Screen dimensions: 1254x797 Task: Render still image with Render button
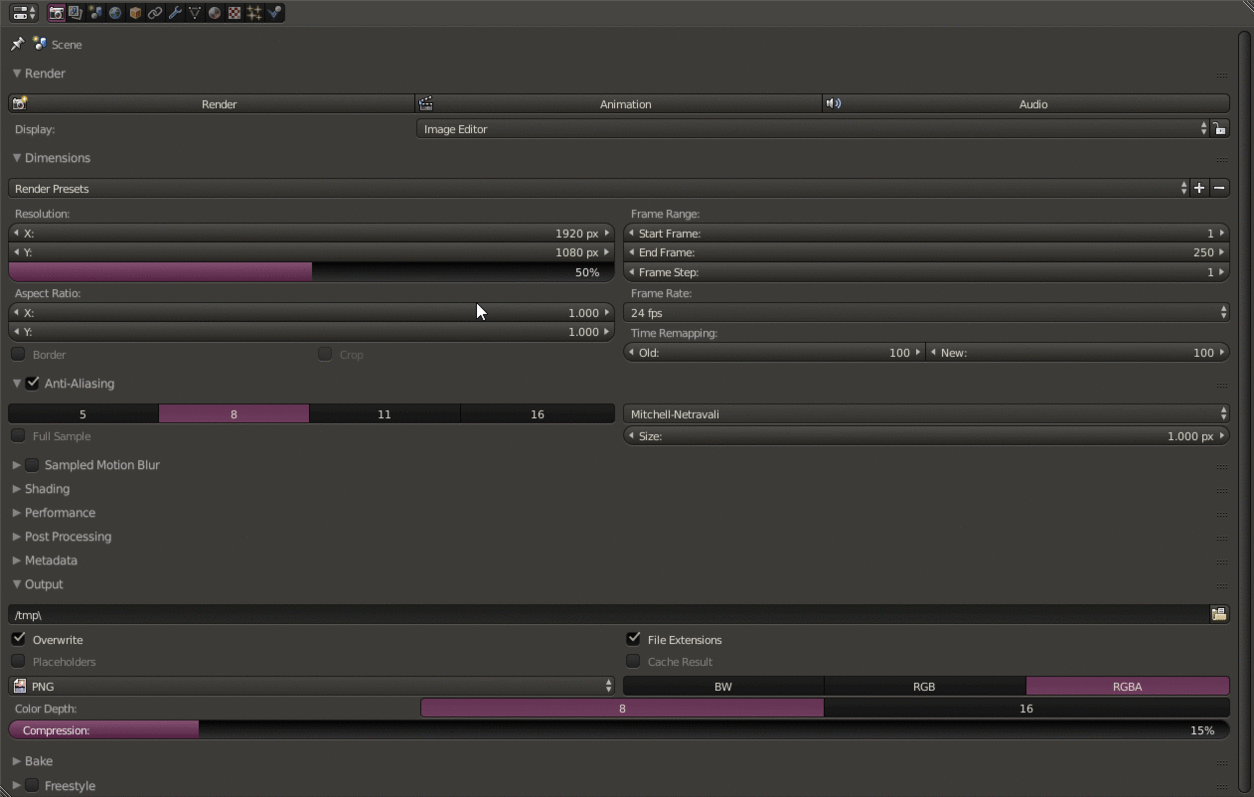[211, 104]
